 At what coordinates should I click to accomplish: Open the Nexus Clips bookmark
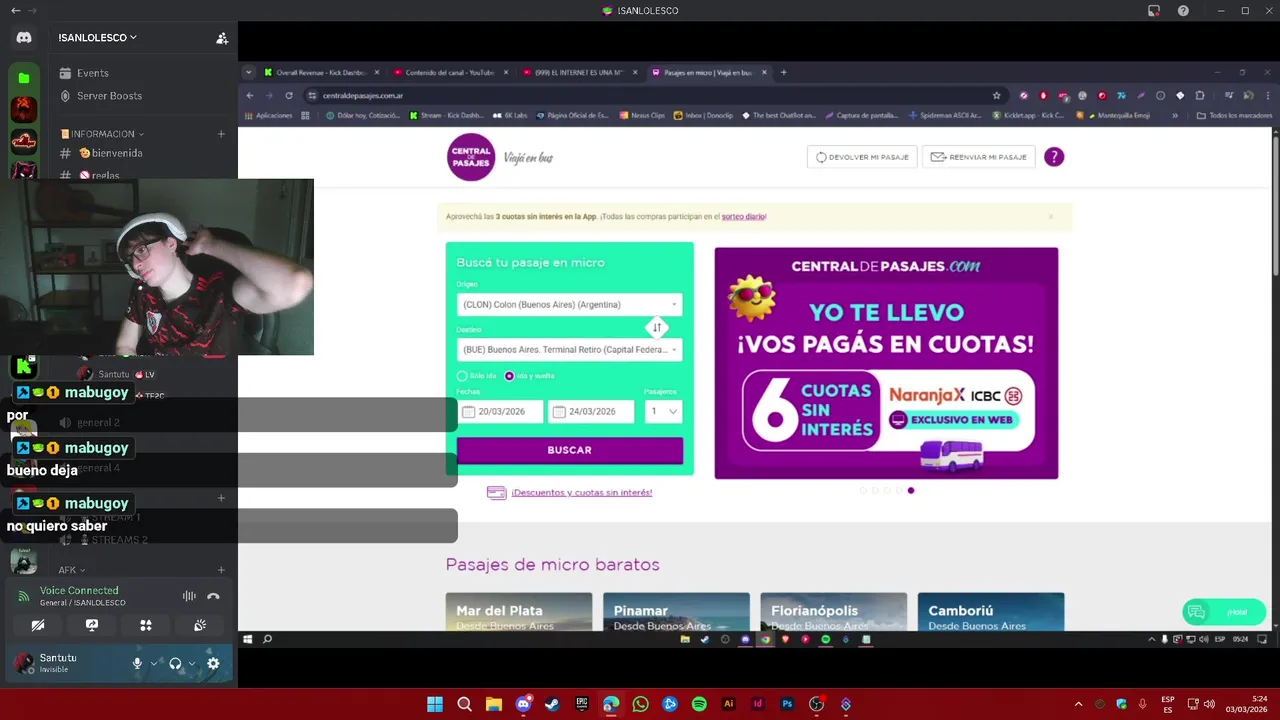pos(642,115)
